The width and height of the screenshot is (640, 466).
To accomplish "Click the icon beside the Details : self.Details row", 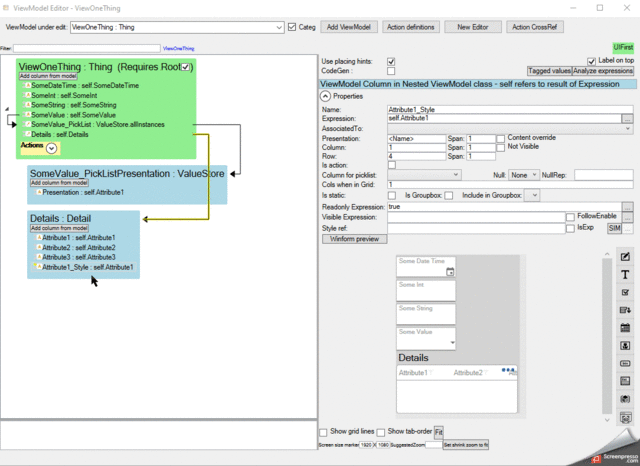I will 27,134.
